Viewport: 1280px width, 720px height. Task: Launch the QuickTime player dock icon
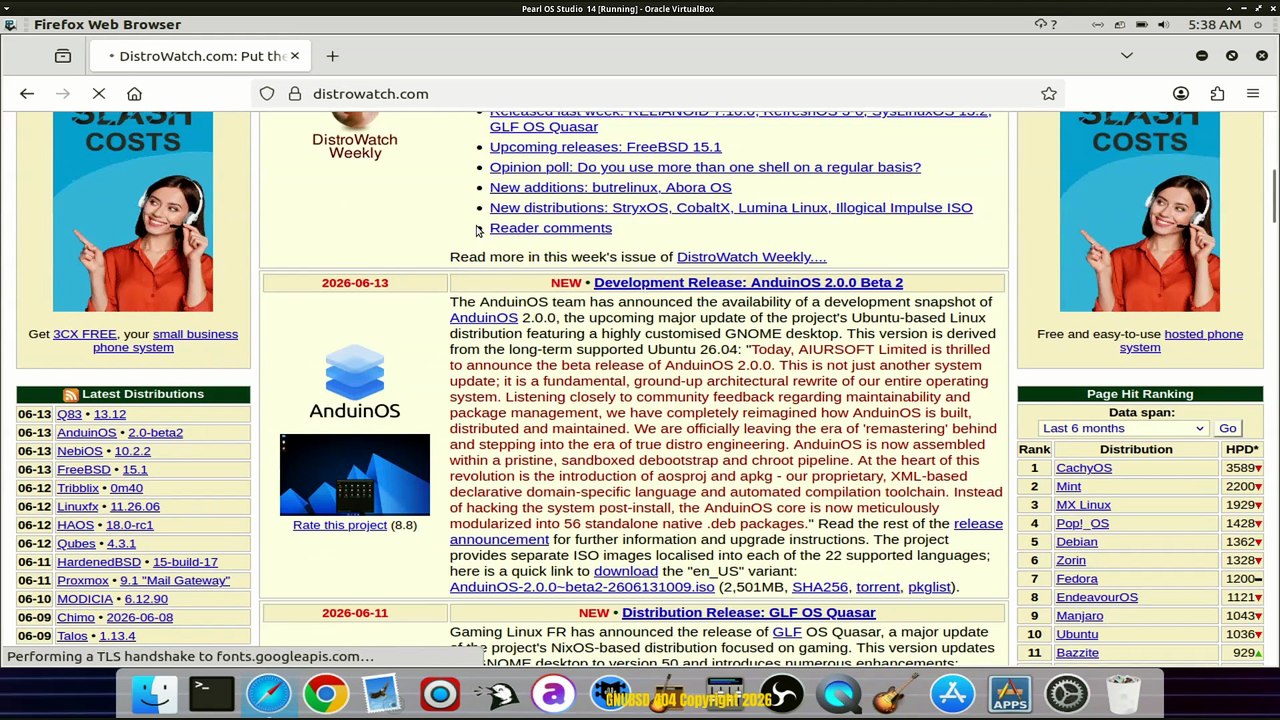click(x=840, y=694)
